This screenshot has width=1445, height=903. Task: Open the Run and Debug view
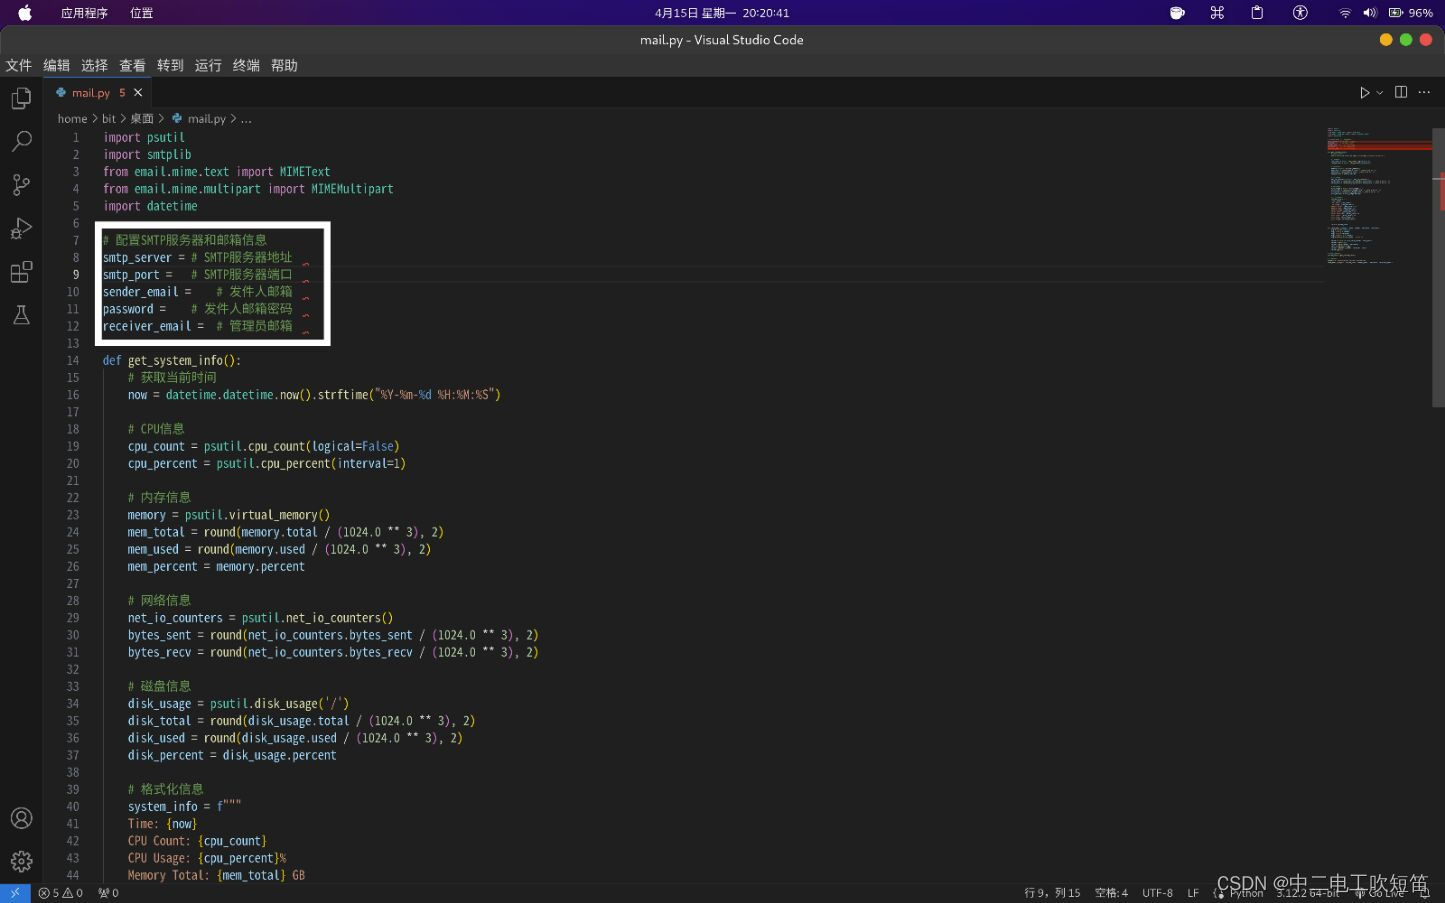pyautogui.click(x=21, y=228)
